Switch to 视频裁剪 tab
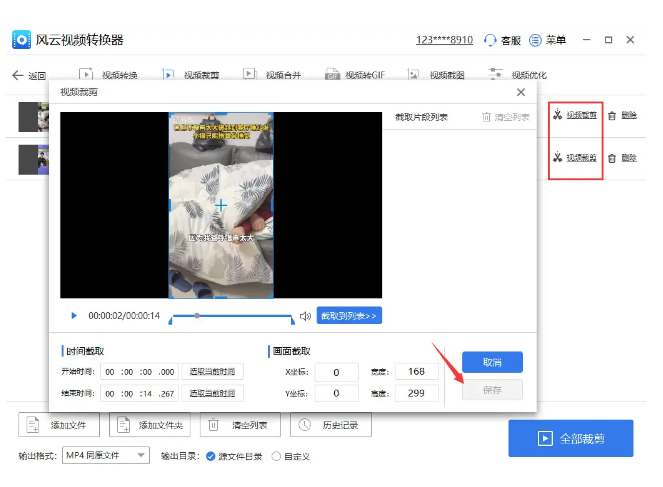This screenshot has width=663, height=487. pos(190,75)
